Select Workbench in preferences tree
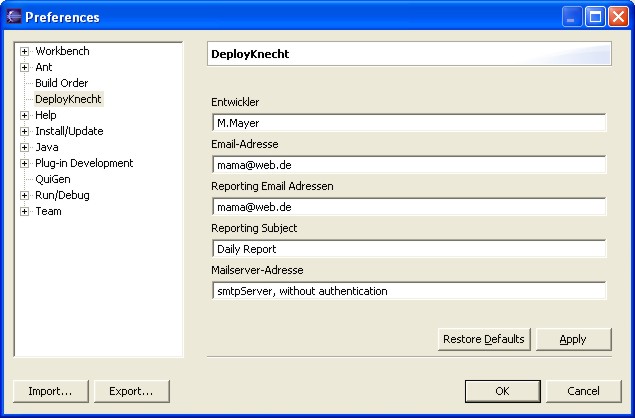 click(62, 51)
